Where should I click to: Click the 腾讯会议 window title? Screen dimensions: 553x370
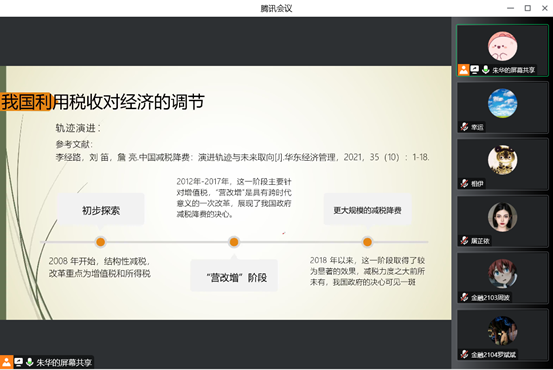pos(276,8)
